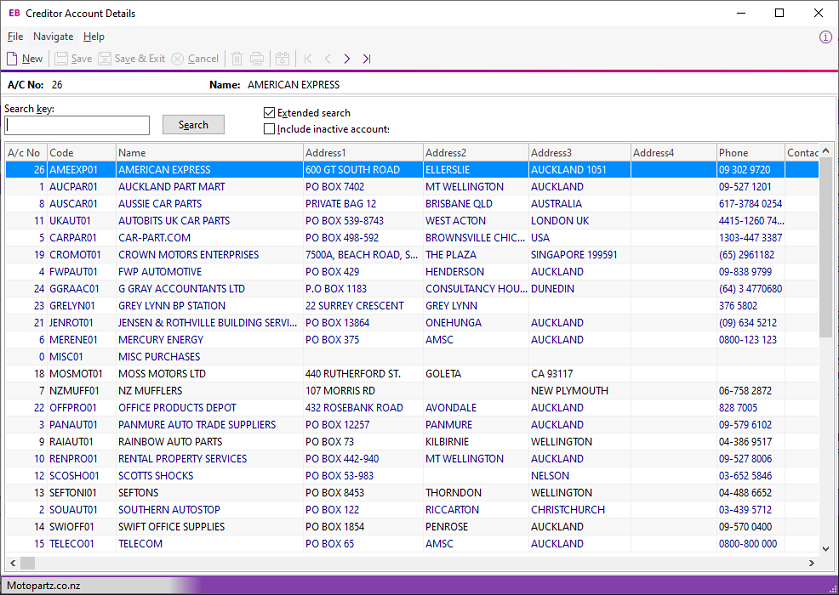Viewport: 839px width, 595px height.
Task: Sort by the Address1 column header
Action: (363, 152)
